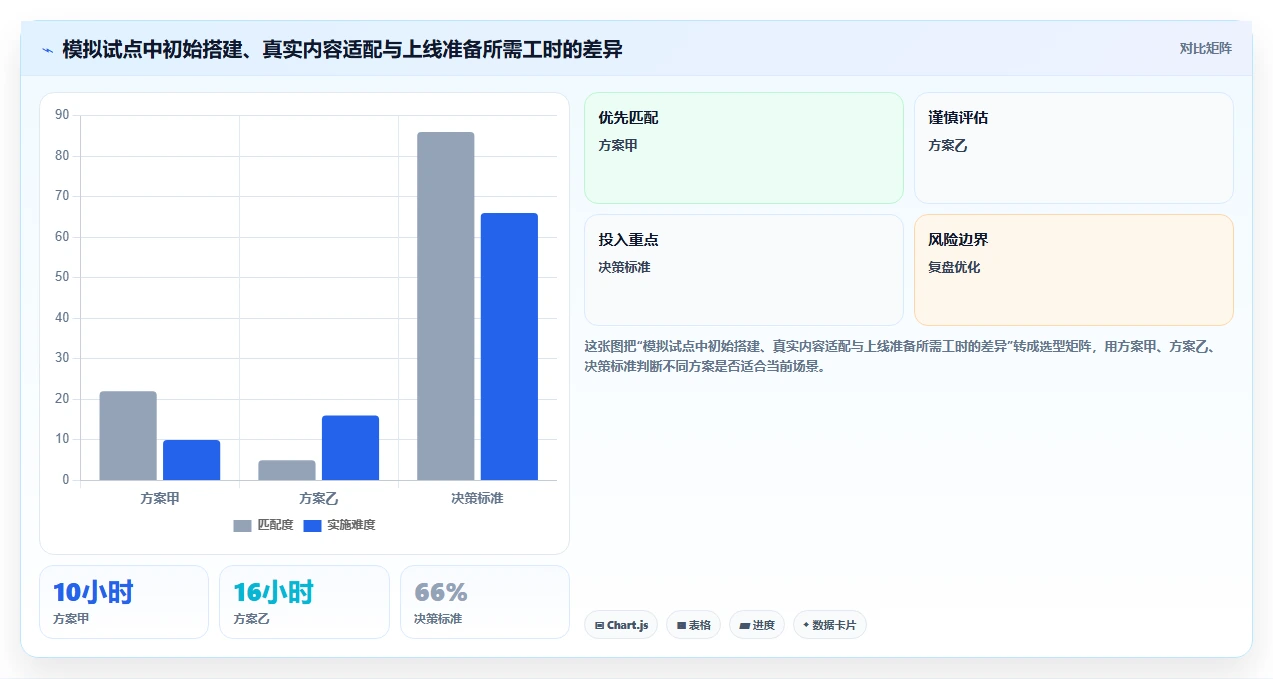This screenshot has height=679, width=1273.
Task: Open the 谨慎评估 card
Action: (1073, 148)
